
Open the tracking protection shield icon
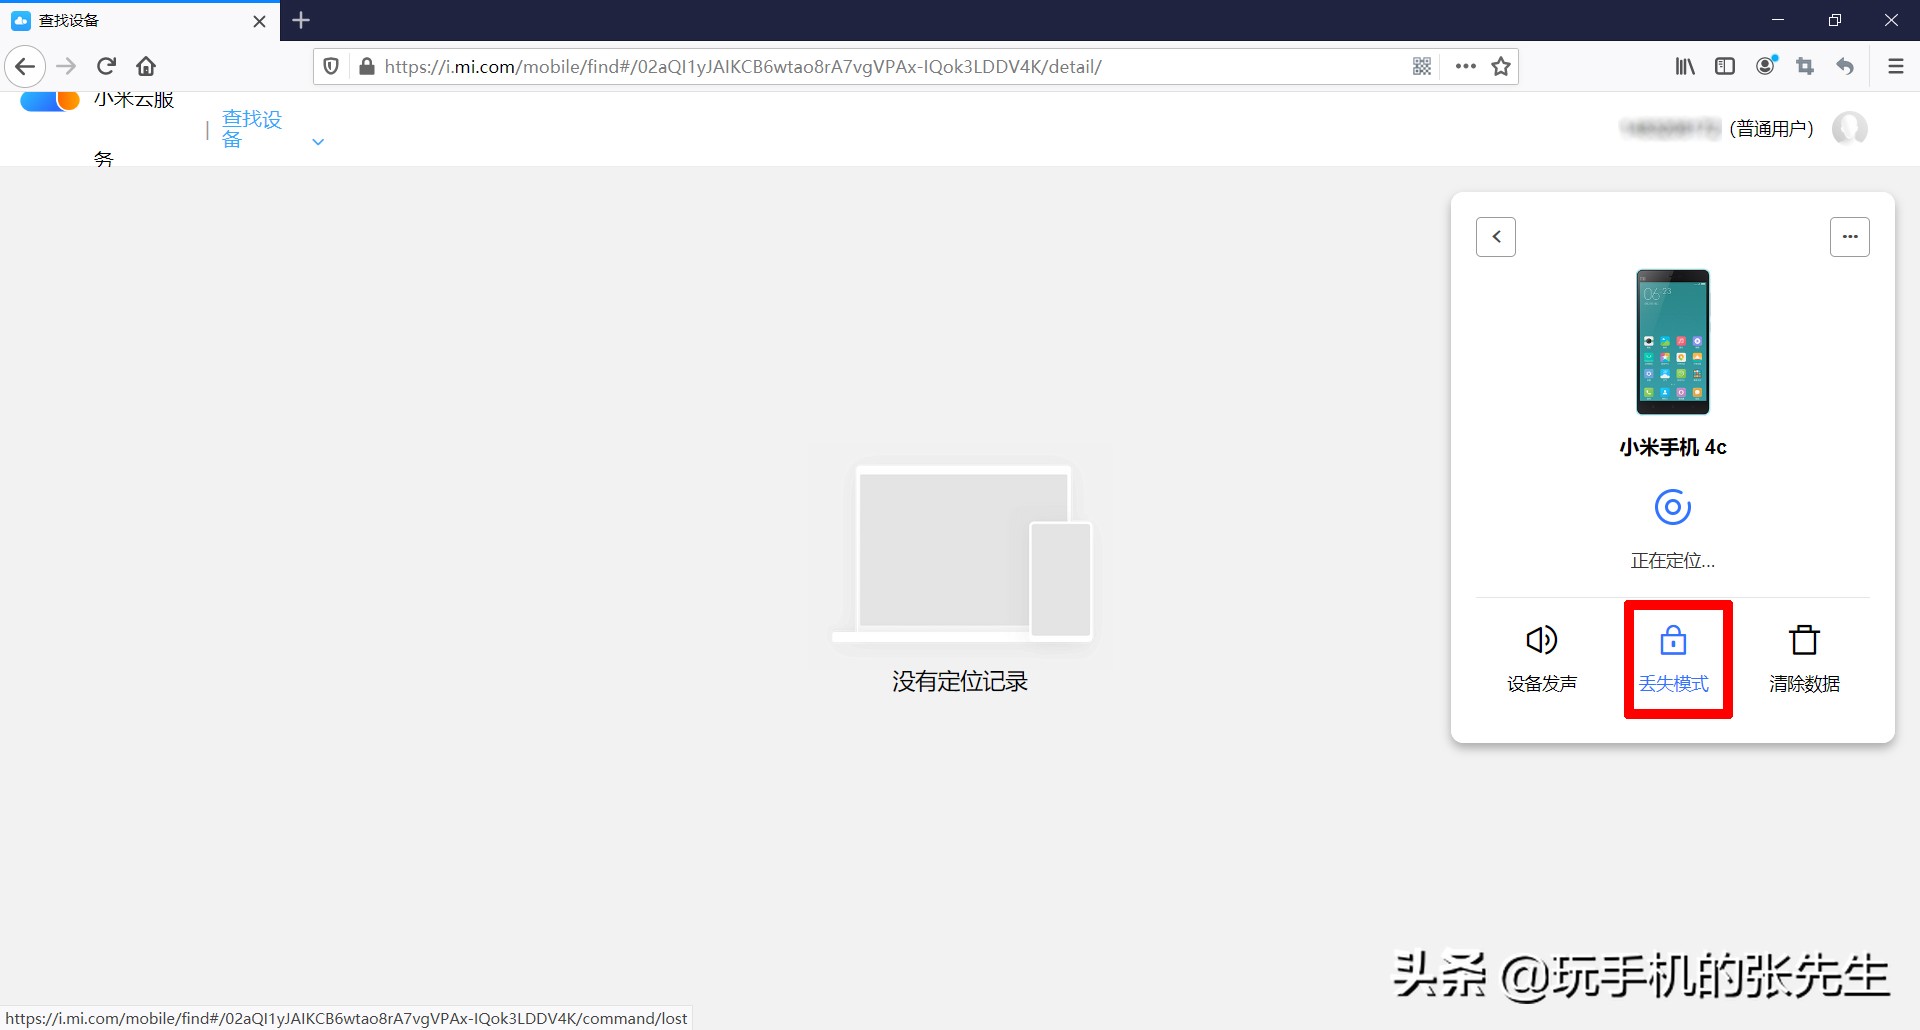[x=331, y=67]
